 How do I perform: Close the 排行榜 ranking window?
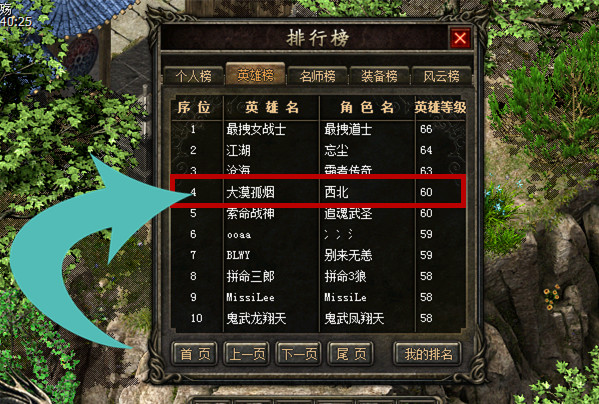click(460, 38)
